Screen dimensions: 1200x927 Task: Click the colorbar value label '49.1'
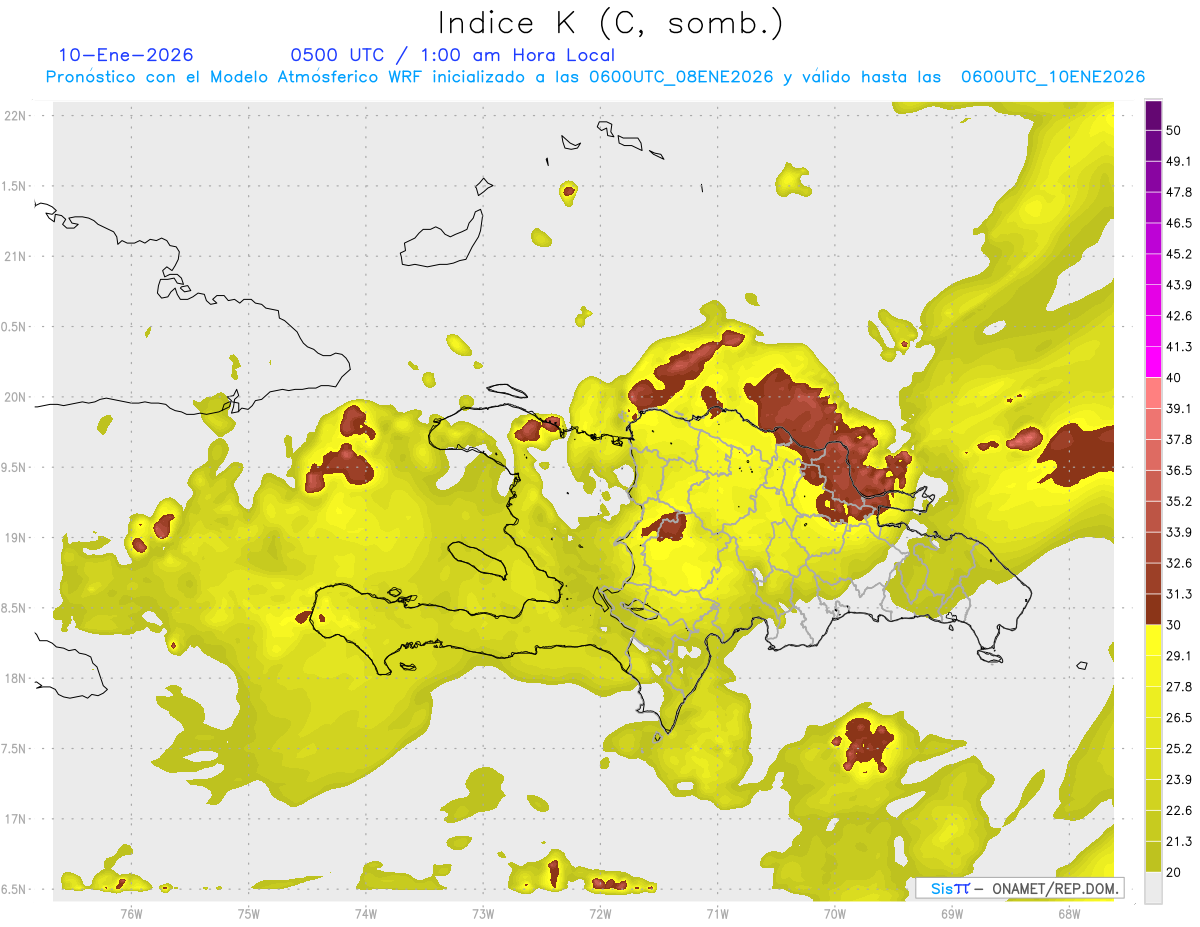(1179, 161)
